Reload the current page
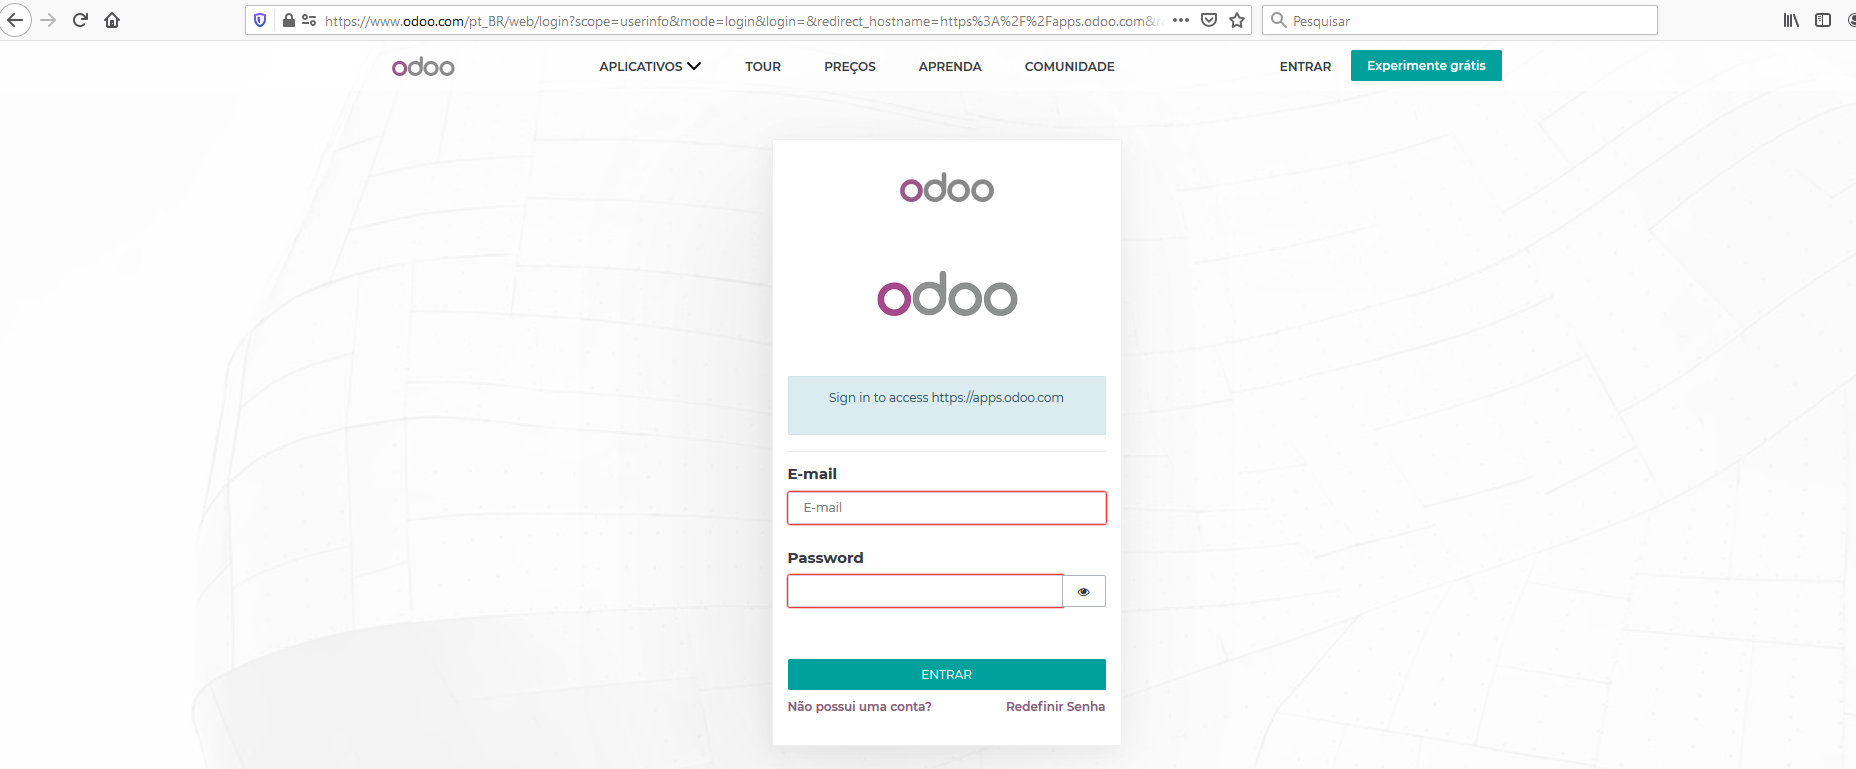The height and width of the screenshot is (769, 1856). (81, 20)
